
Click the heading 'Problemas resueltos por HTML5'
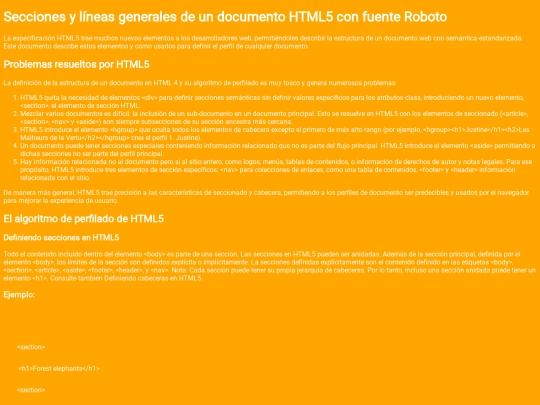[76, 64]
